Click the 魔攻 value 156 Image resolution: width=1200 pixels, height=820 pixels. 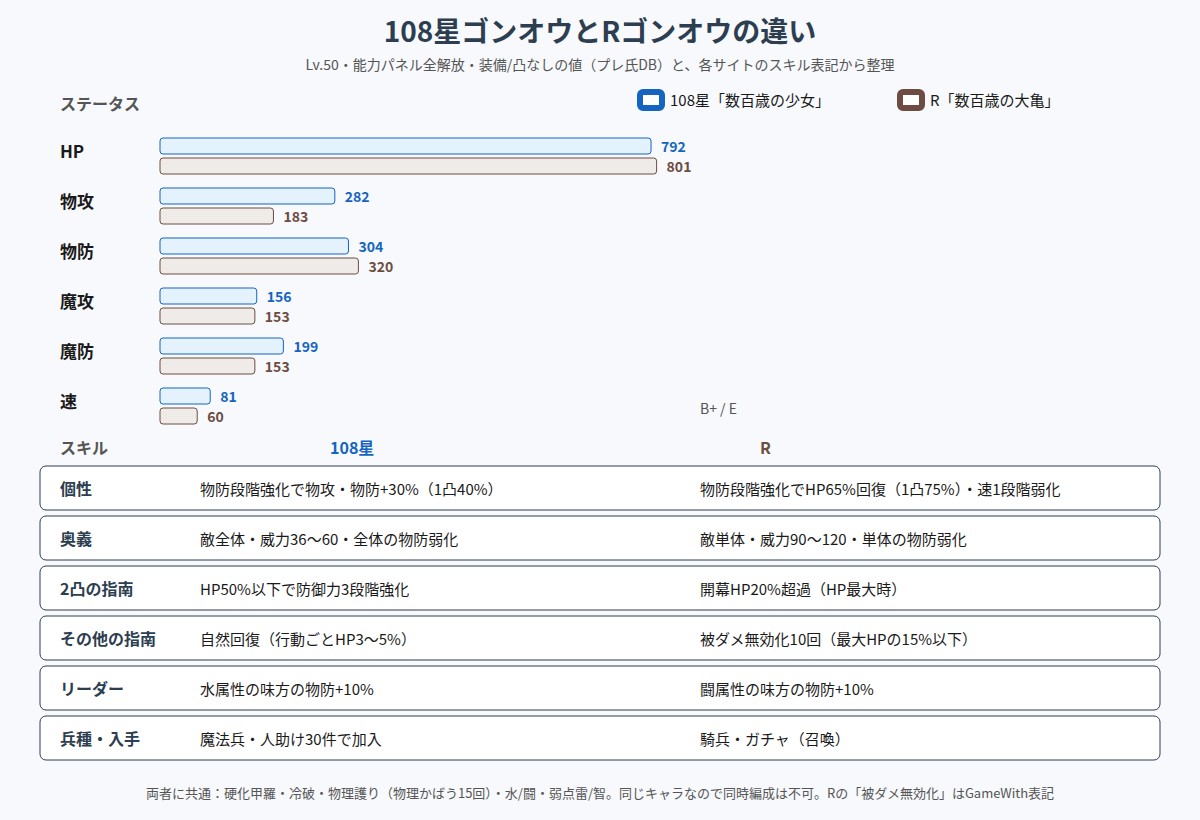(x=279, y=297)
